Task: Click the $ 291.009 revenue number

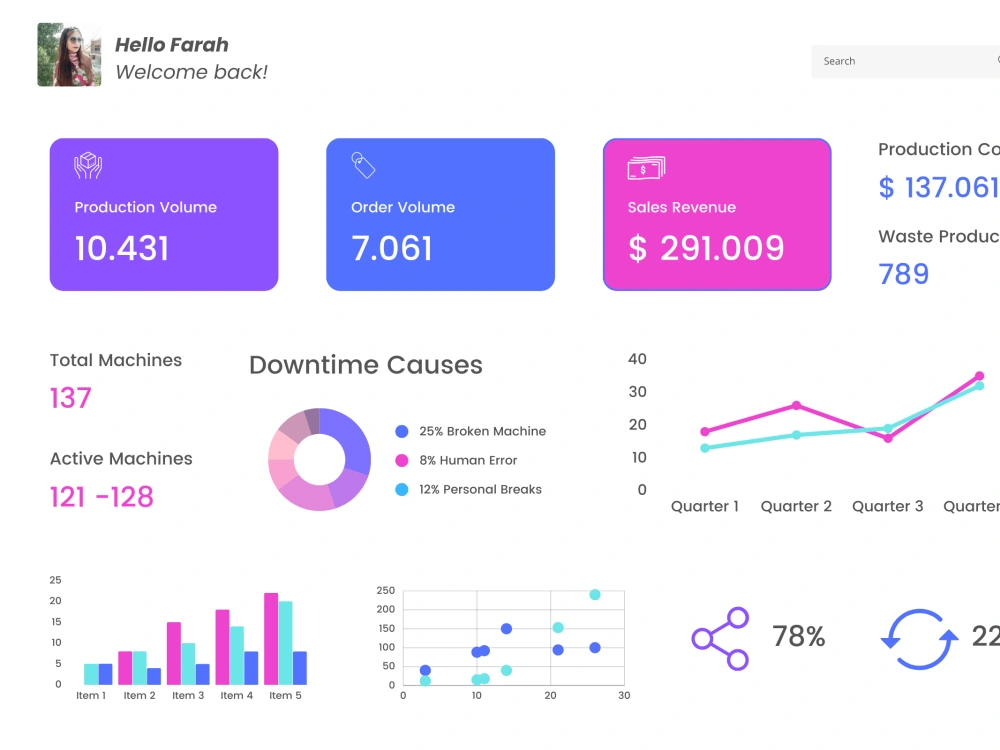Action: click(x=706, y=248)
